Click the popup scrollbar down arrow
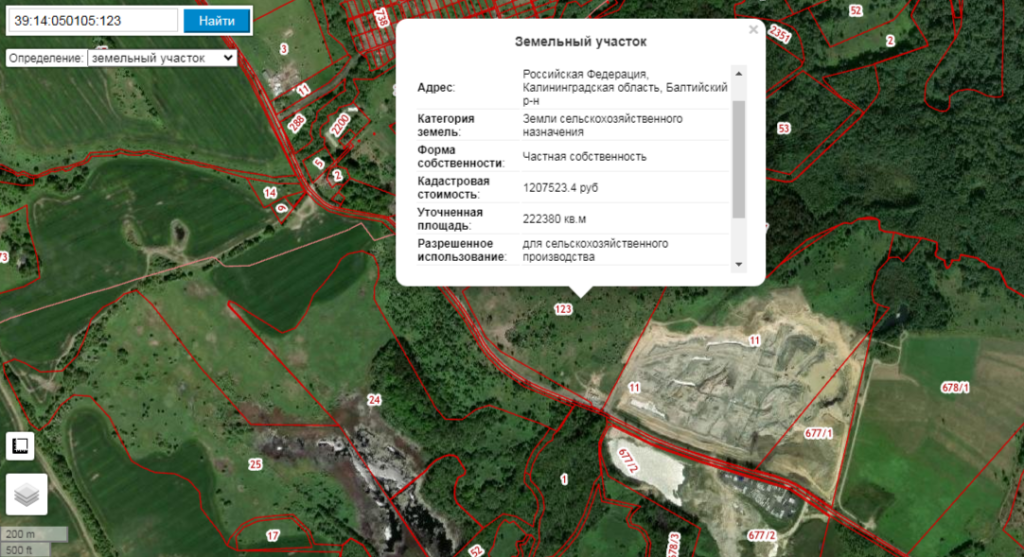This screenshot has width=1024, height=557. (x=739, y=264)
